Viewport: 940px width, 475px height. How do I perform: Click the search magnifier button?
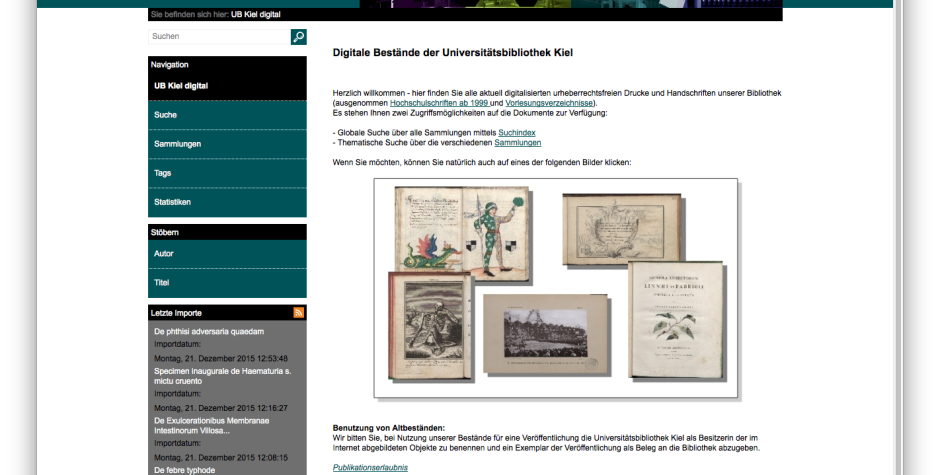tap(299, 37)
